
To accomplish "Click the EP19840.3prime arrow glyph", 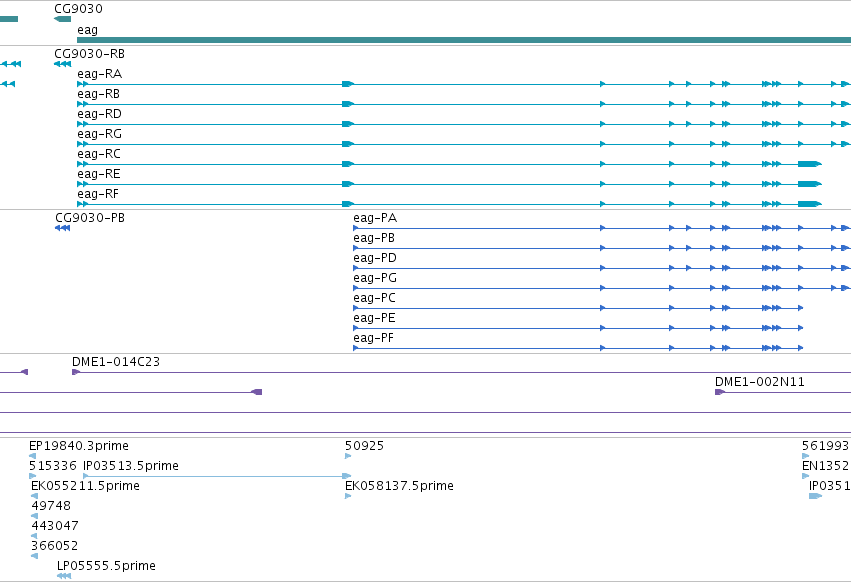I will [x=33, y=456].
